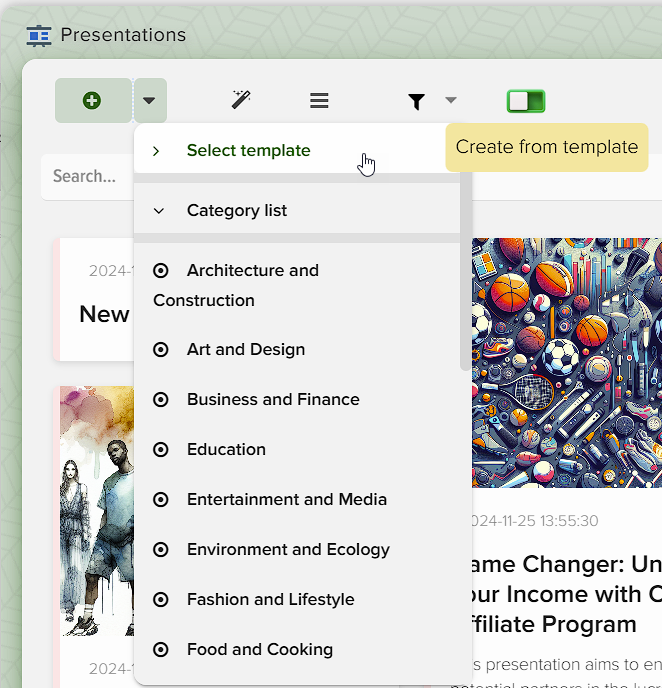Click the green plus create button
Viewport: 662px width, 688px height.
(x=93, y=100)
